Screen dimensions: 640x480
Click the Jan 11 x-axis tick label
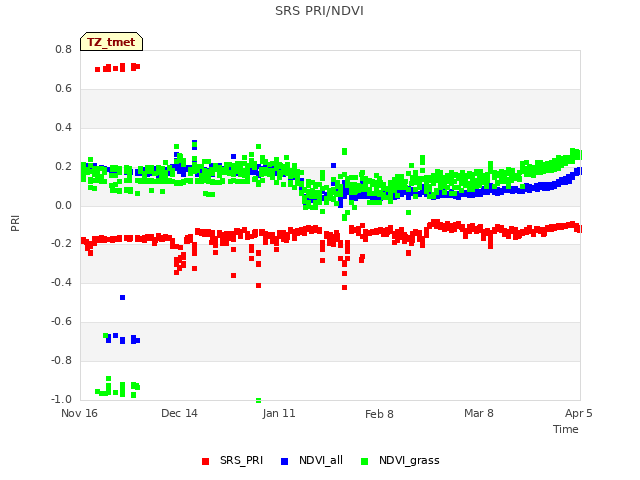point(279,413)
